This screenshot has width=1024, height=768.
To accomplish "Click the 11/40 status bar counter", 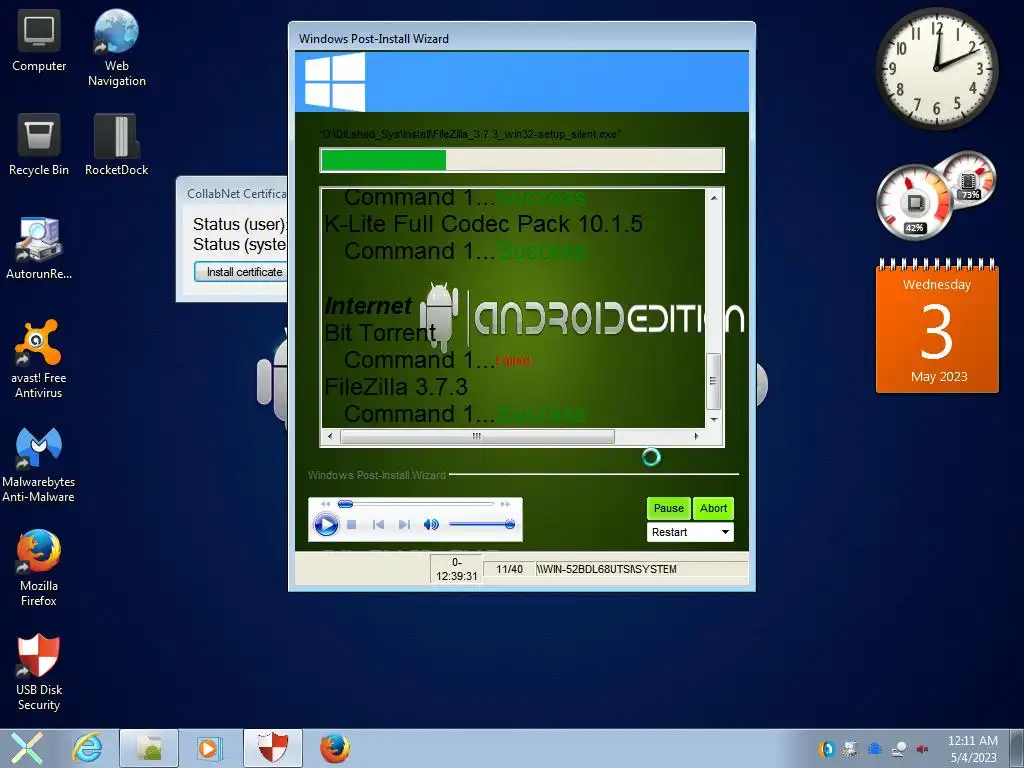I will 509,569.
